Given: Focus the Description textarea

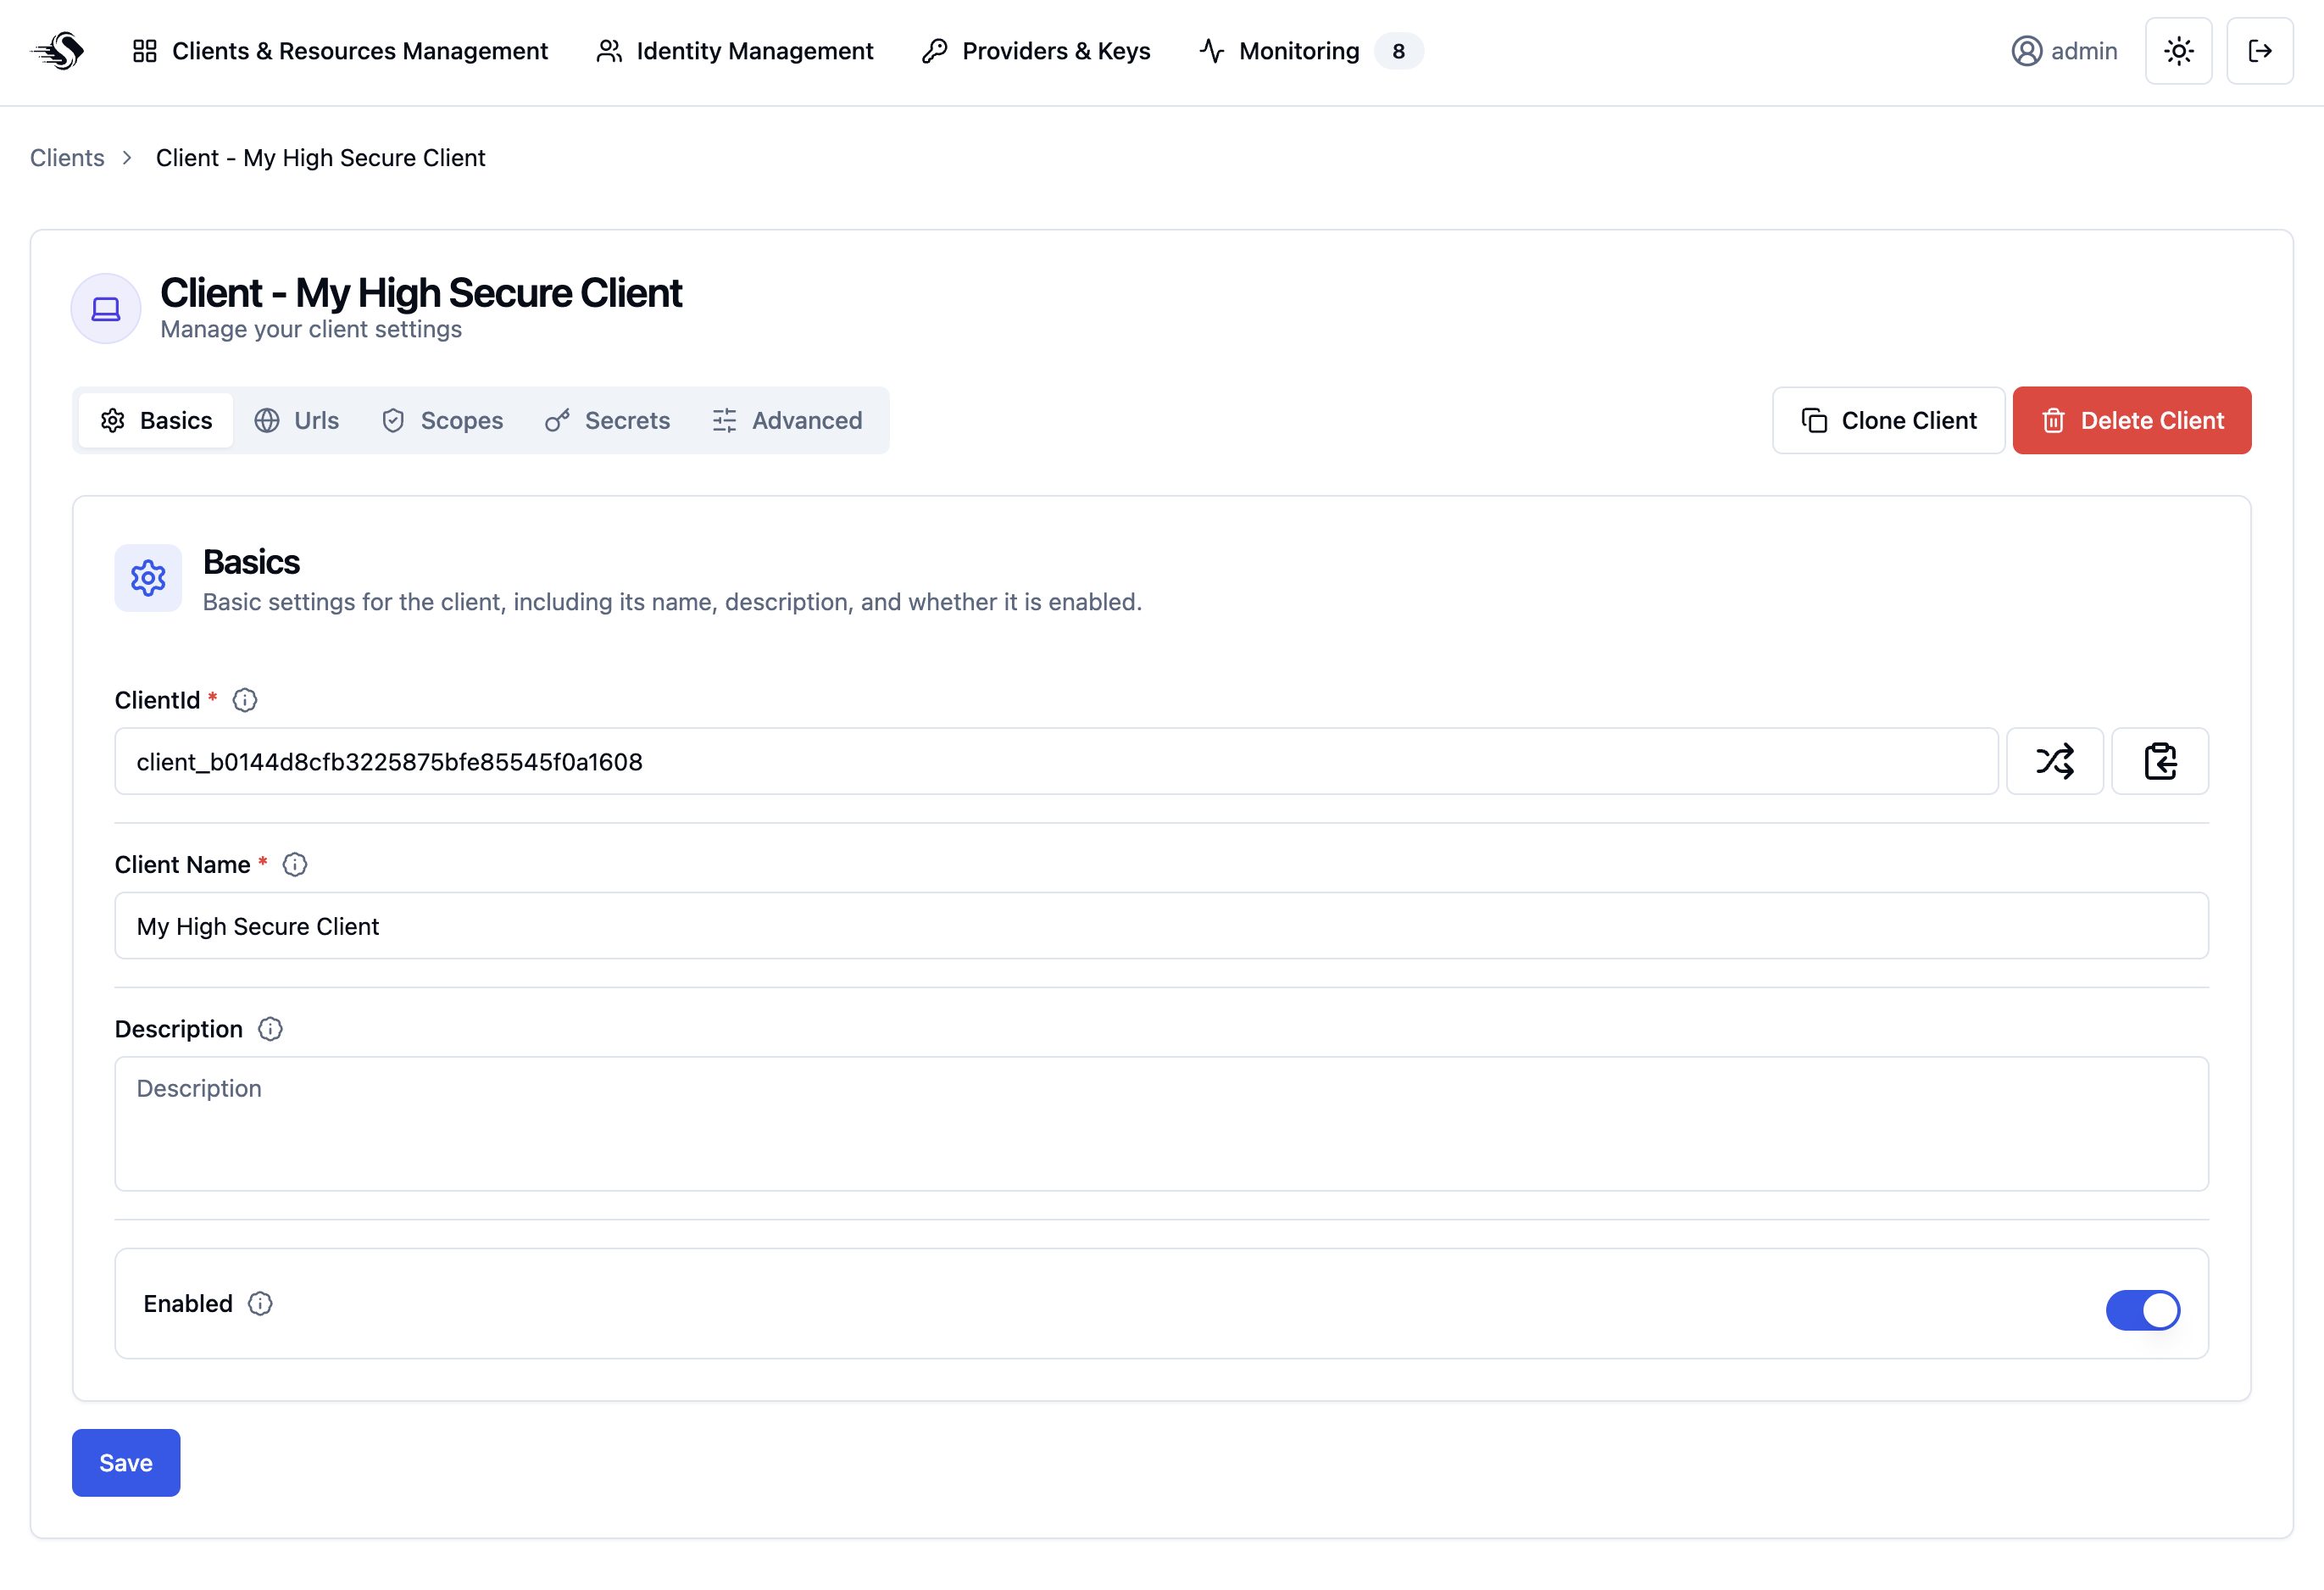Looking at the screenshot, I should tap(1162, 1124).
